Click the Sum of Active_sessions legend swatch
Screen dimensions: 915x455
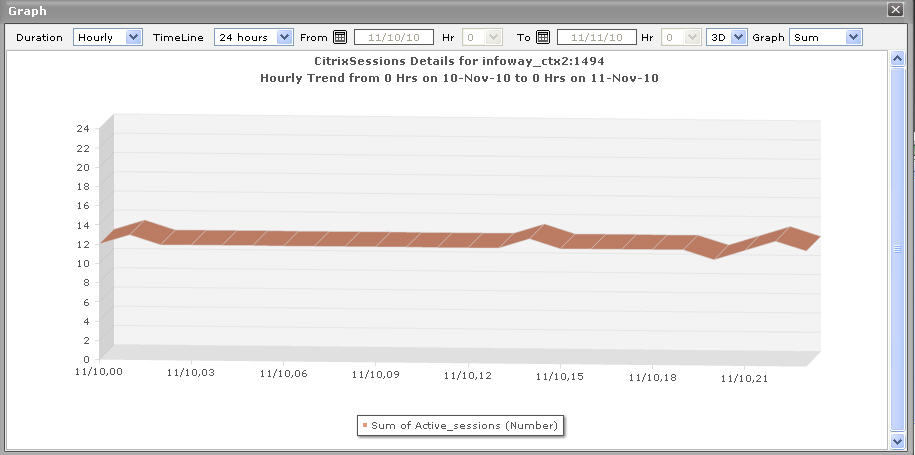tap(365, 425)
